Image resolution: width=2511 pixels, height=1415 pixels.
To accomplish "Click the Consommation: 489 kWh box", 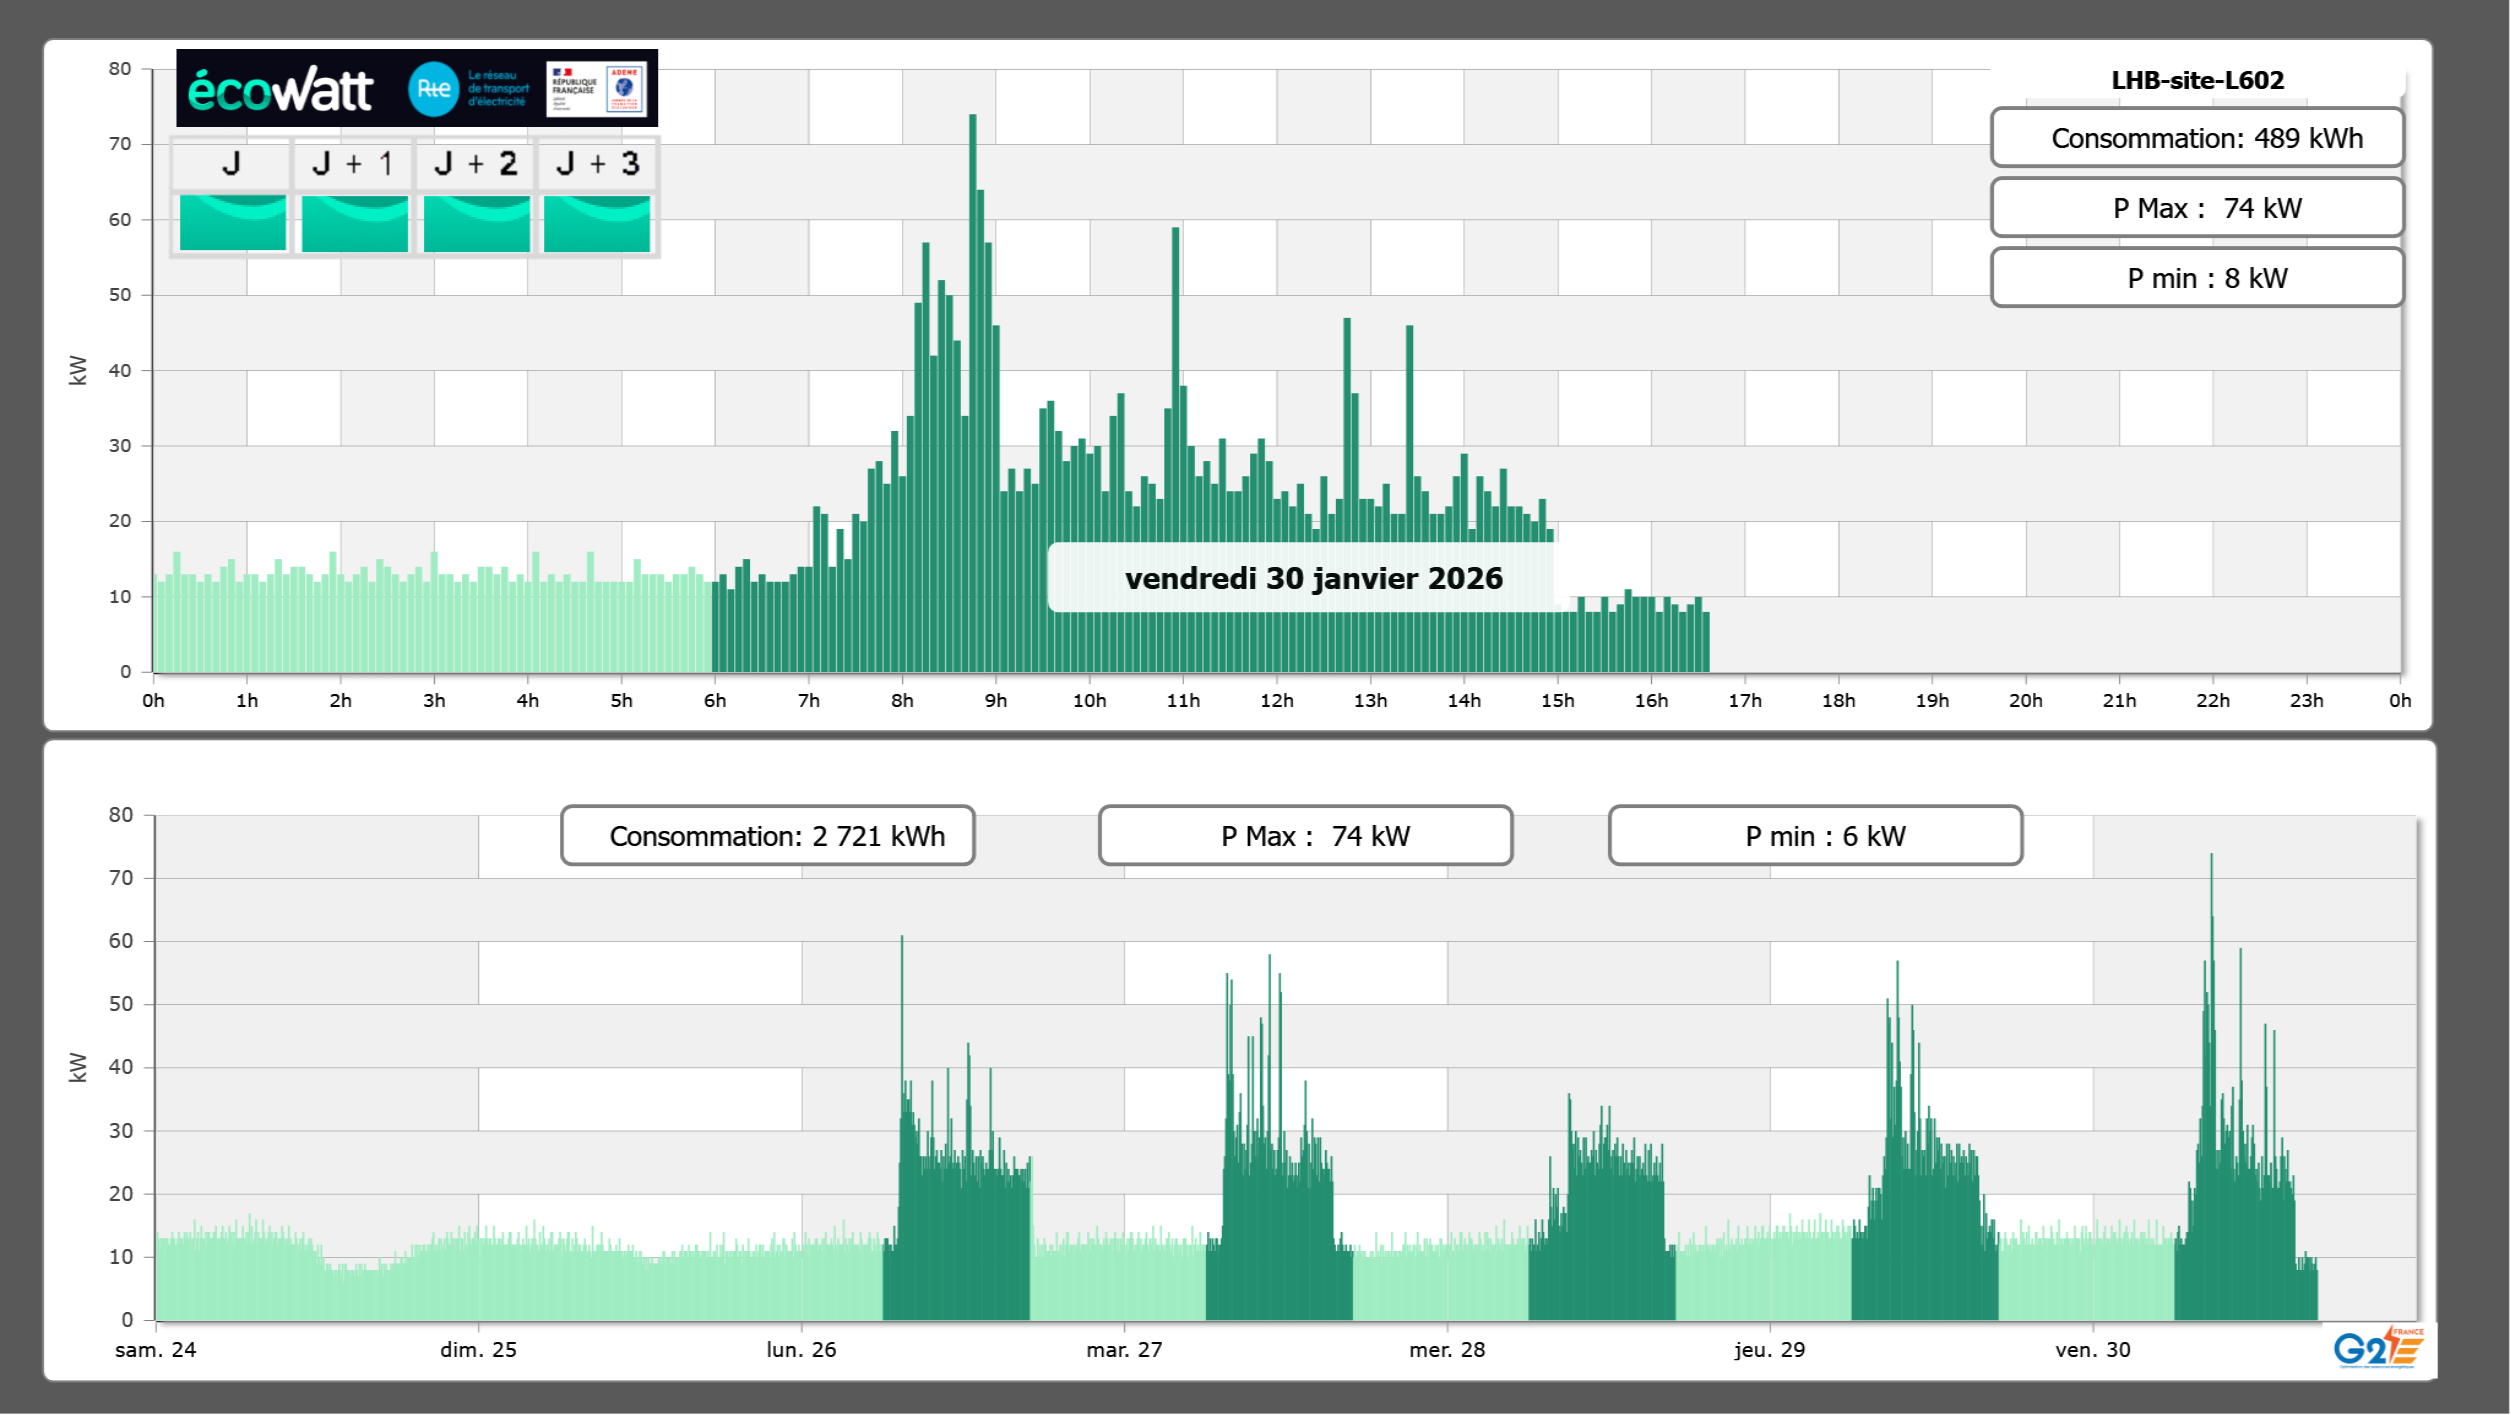I will pyautogui.click(x=2196, y=138).
